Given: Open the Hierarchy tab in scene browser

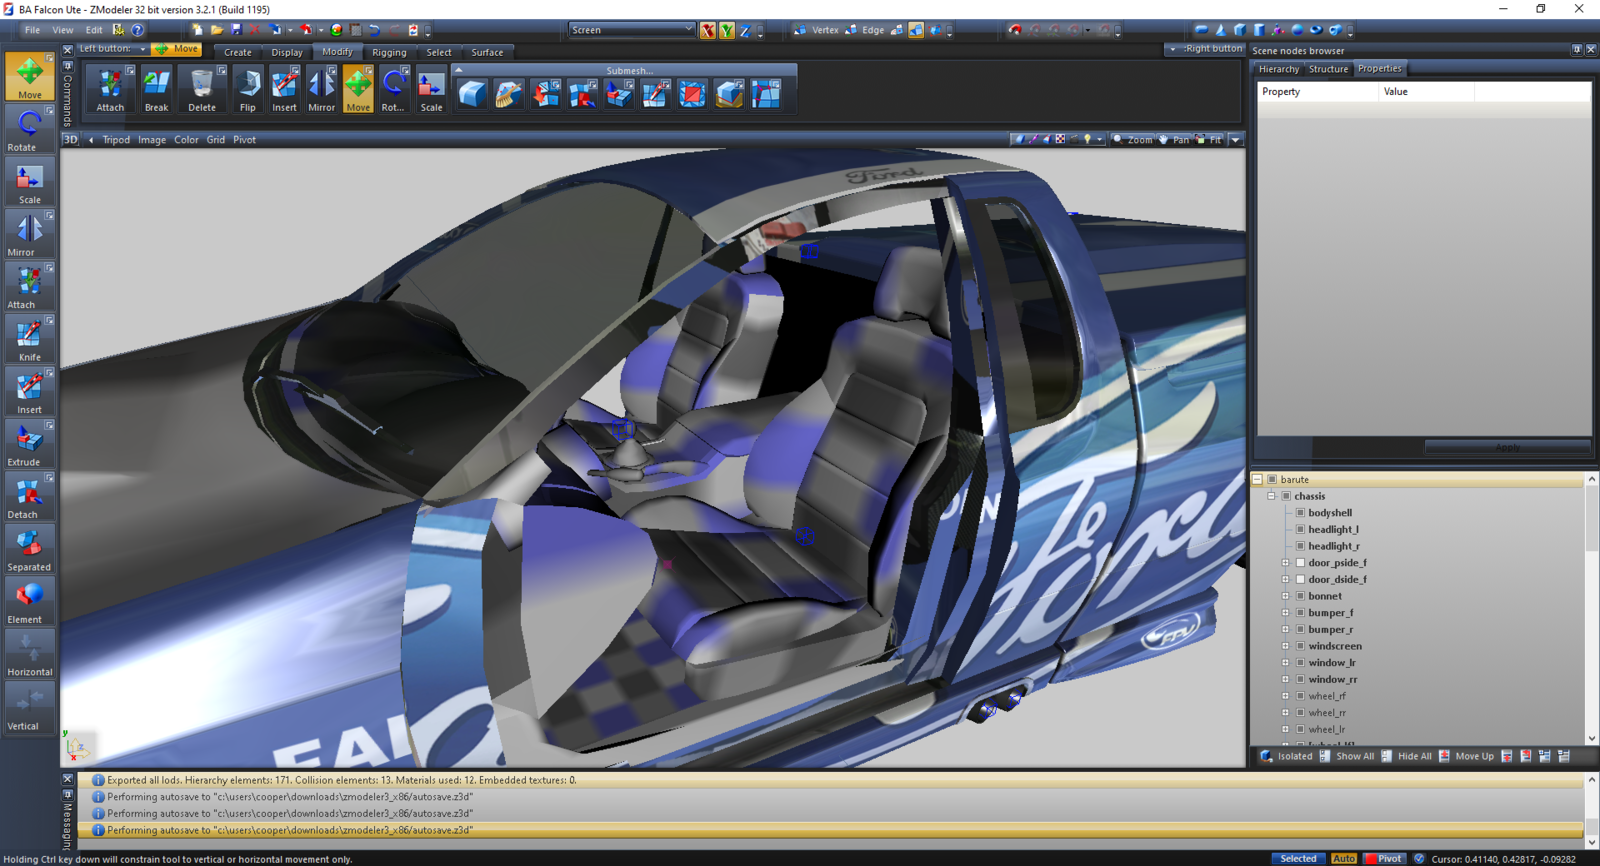Looking at the screenshot, I should click(1278, 69).
